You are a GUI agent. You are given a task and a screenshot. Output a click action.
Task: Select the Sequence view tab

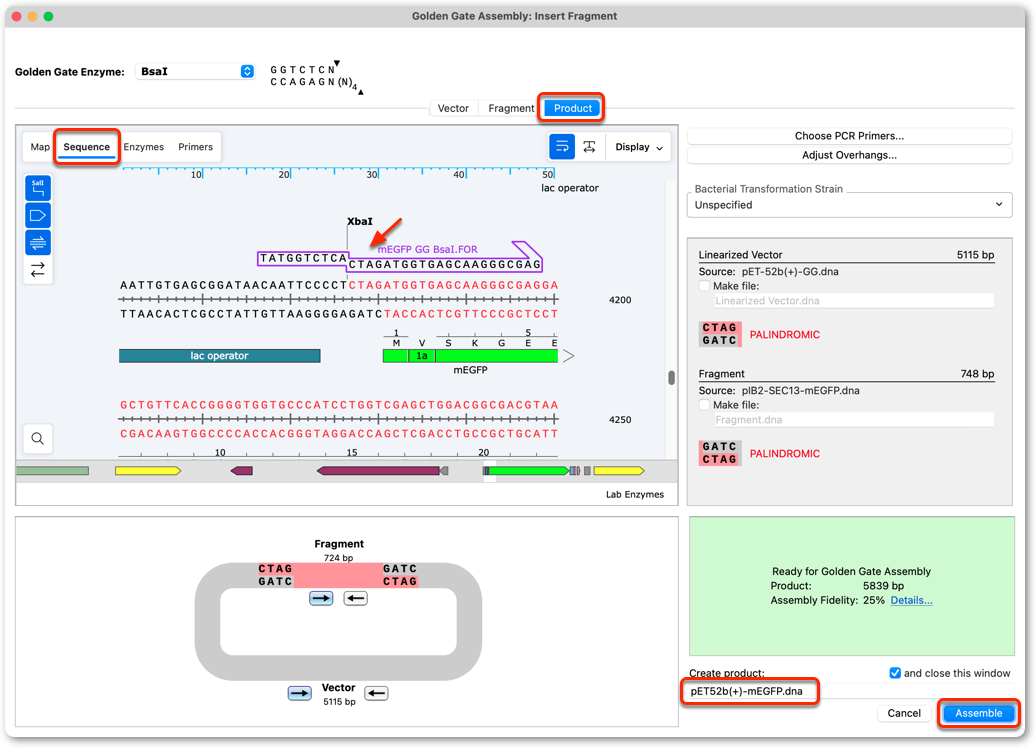87,147
